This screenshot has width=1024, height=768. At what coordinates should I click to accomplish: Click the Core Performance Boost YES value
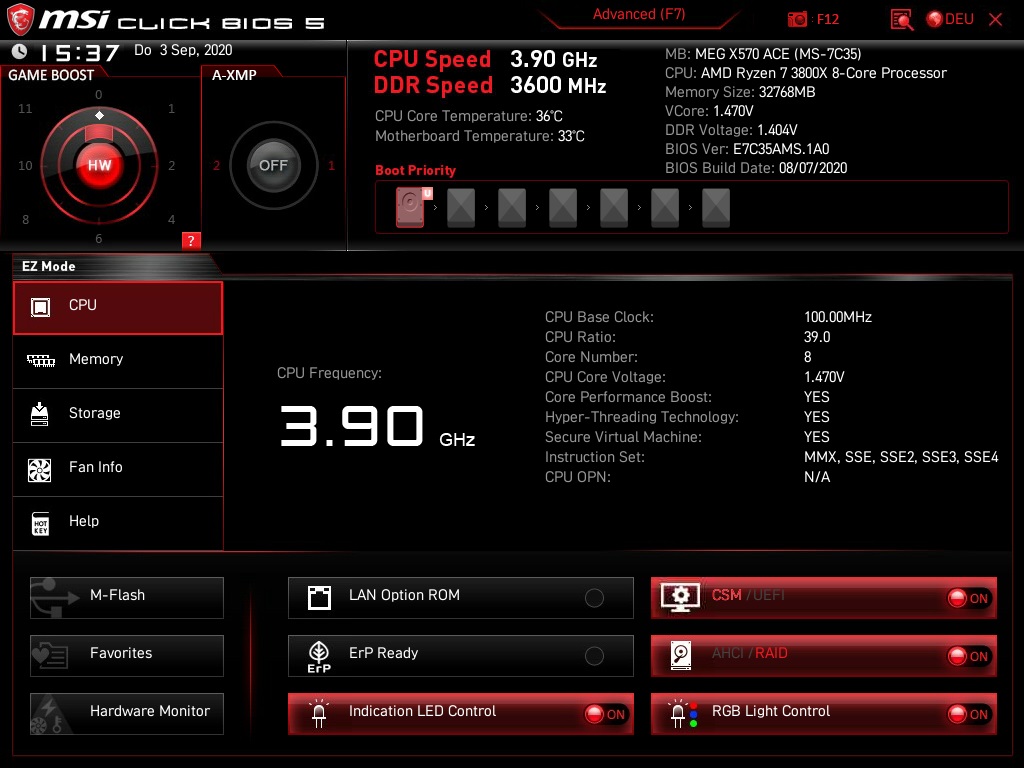point(816,397)
